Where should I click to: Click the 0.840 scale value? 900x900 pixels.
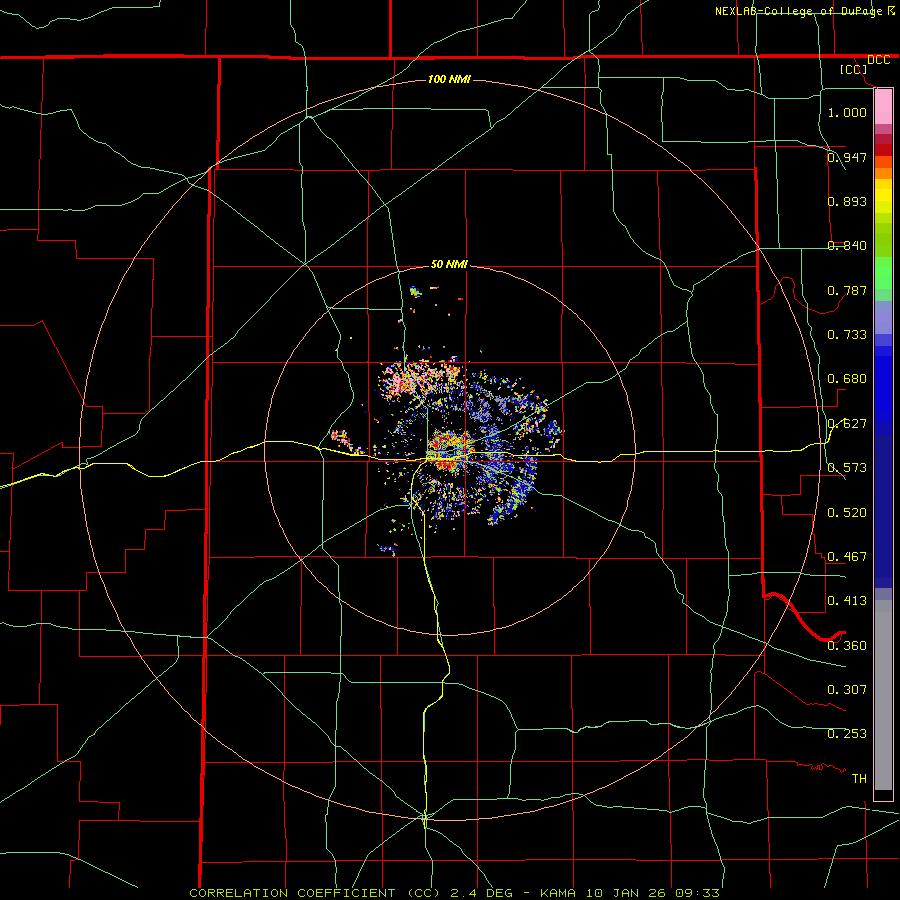pos(847,246)
